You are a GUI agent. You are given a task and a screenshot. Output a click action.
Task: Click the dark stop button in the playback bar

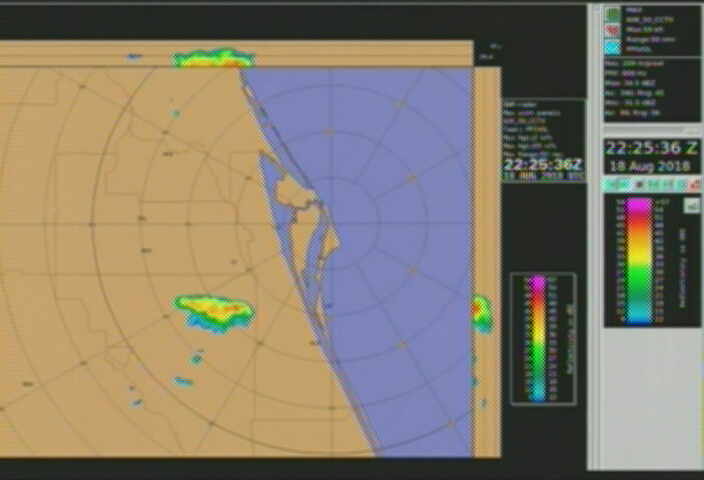click(x=641, y=185)
